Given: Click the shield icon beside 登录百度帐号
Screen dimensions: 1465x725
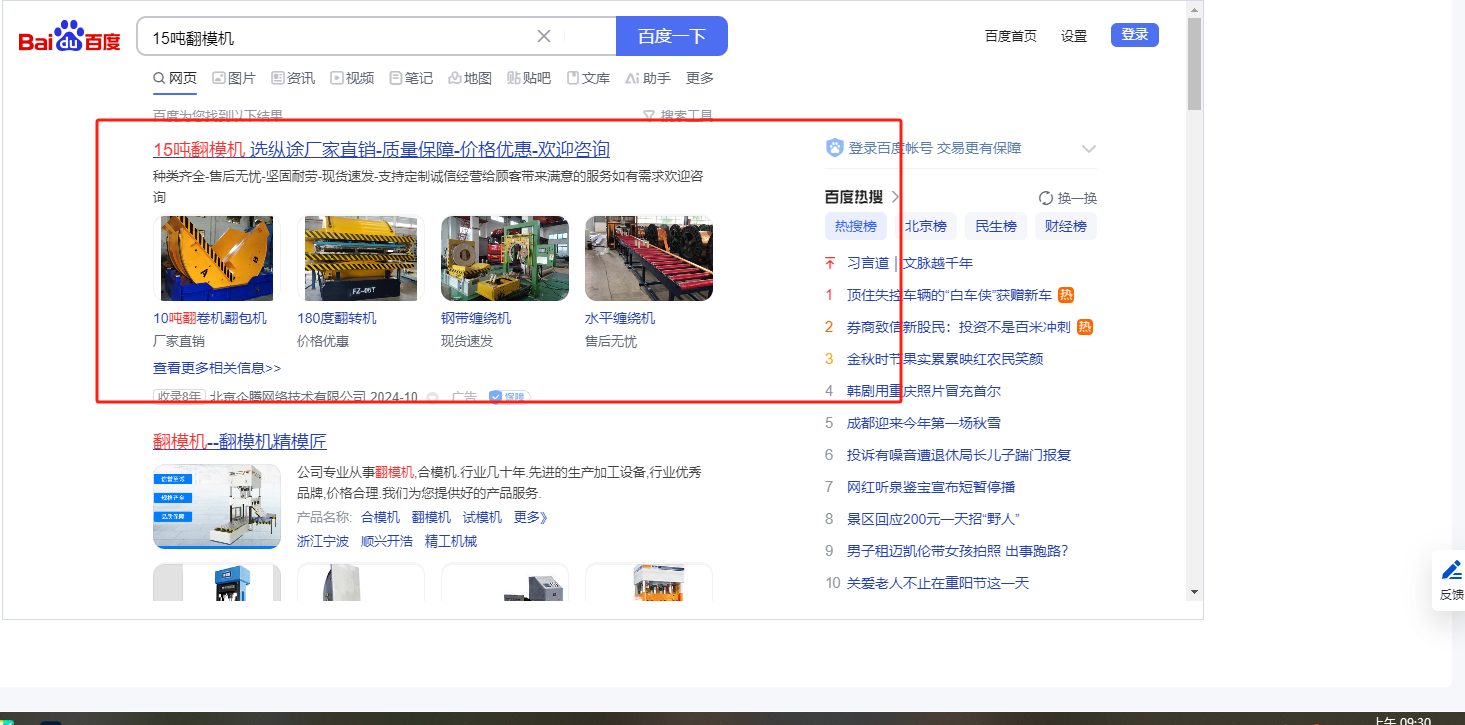Looking at the screenshot, I should tap(834, 148).
